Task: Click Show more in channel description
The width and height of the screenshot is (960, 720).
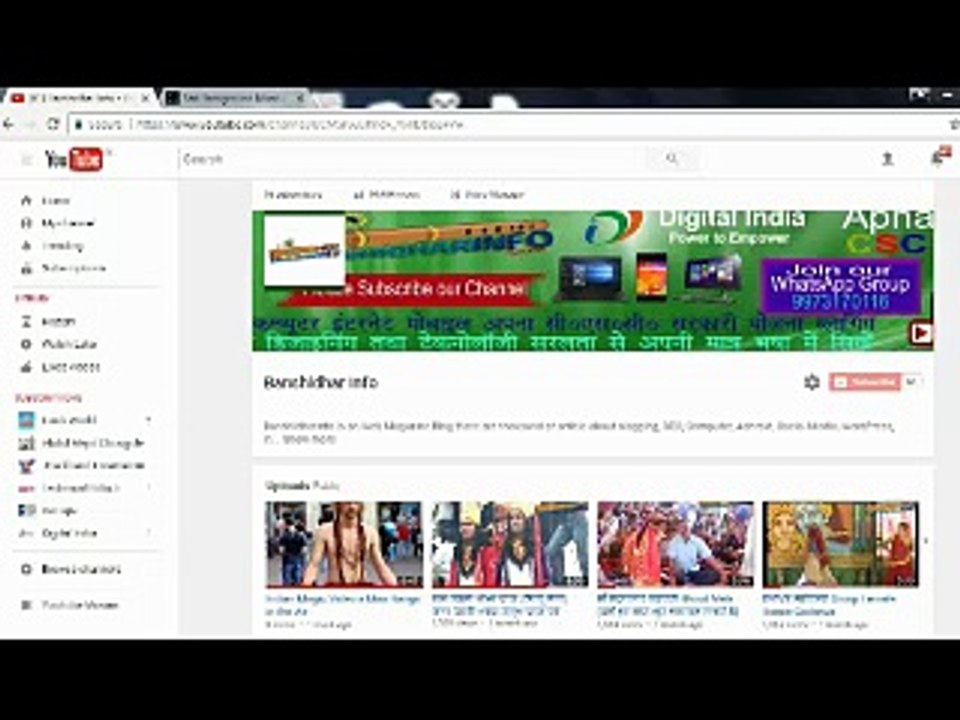Action: click(x=309, y=439)
